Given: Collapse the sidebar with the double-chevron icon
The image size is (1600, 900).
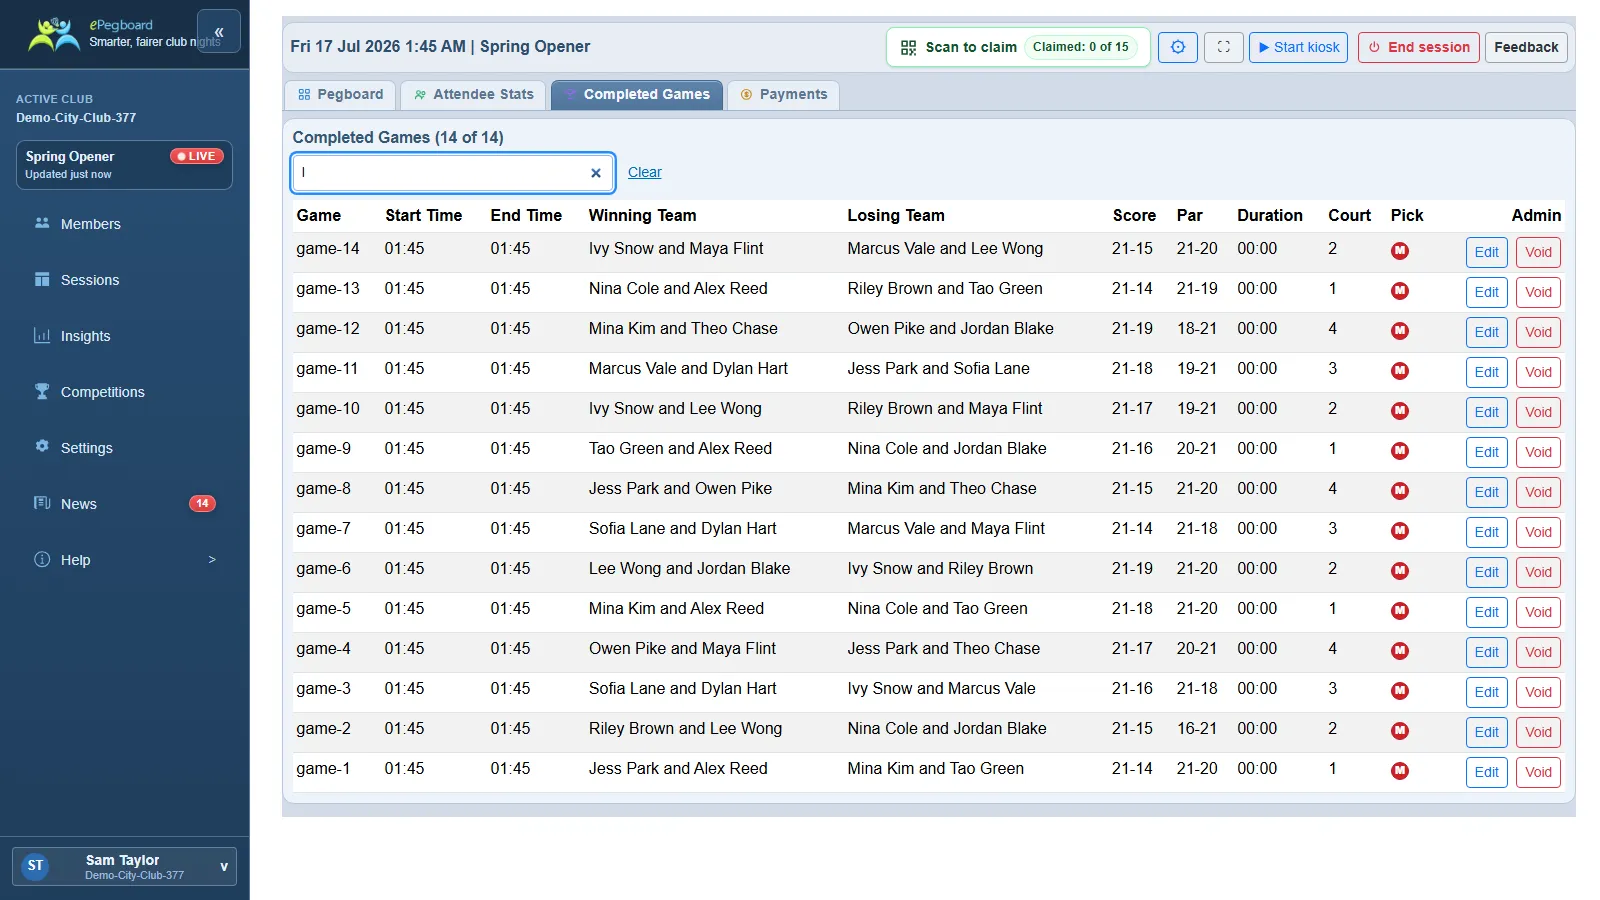Looking at the screenshot, I should (x=219, y=32).
